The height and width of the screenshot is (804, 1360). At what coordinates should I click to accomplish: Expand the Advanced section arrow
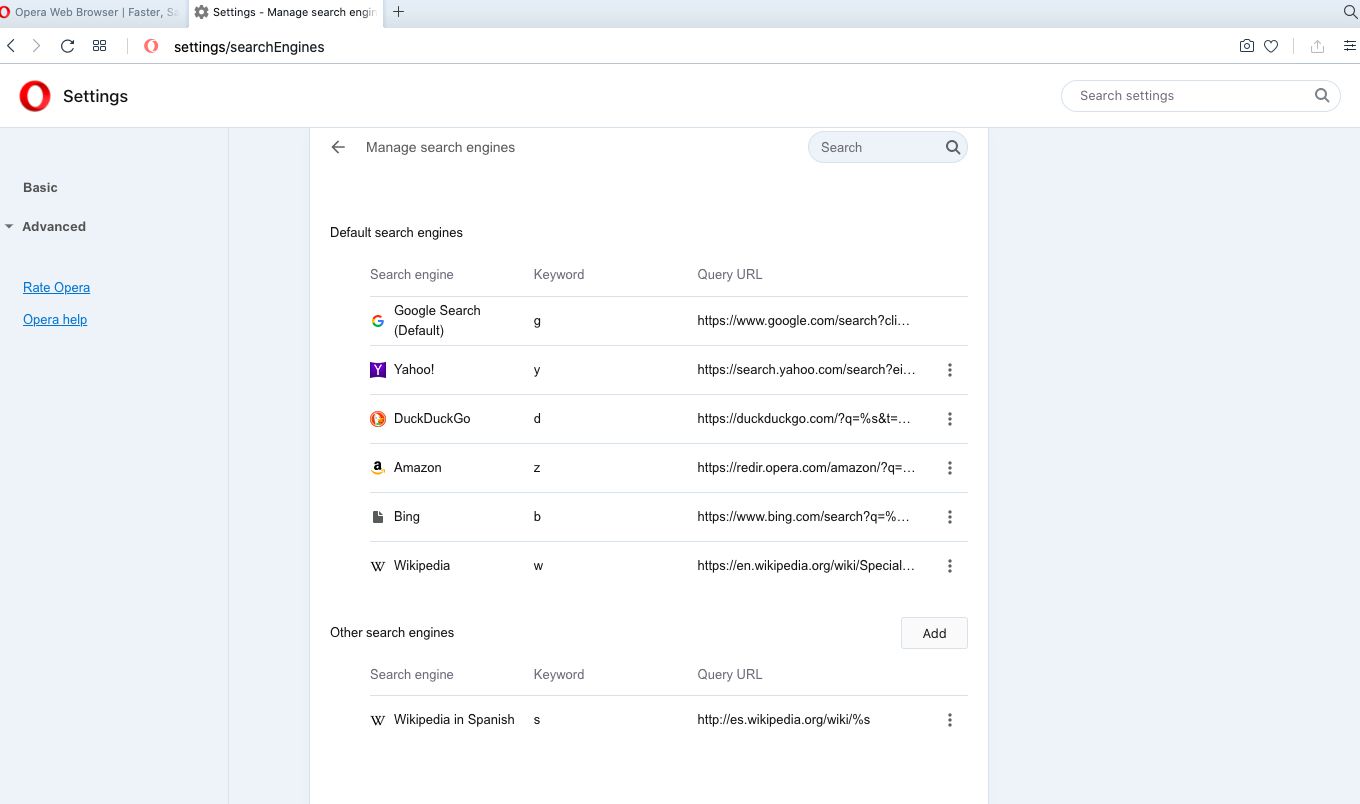[x=9, y=227]
